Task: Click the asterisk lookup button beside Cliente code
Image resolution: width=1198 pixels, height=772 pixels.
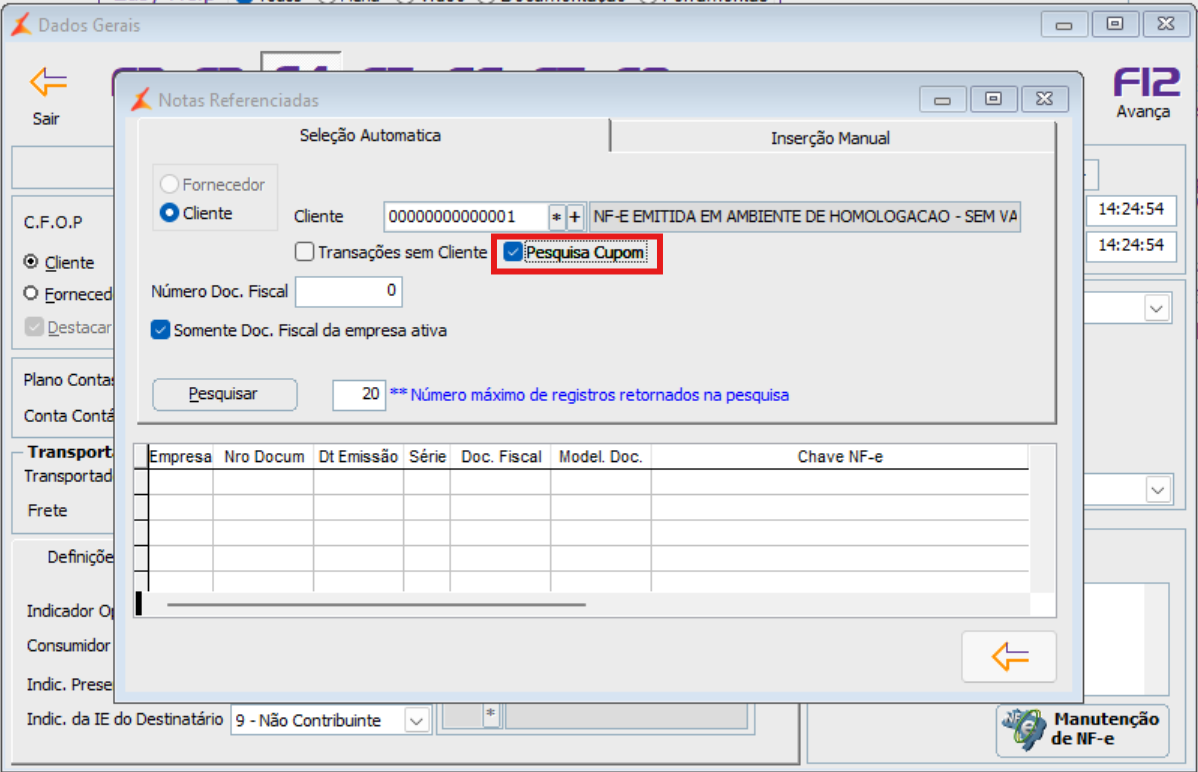Action: pyautogui.click(x=556, y=217)
